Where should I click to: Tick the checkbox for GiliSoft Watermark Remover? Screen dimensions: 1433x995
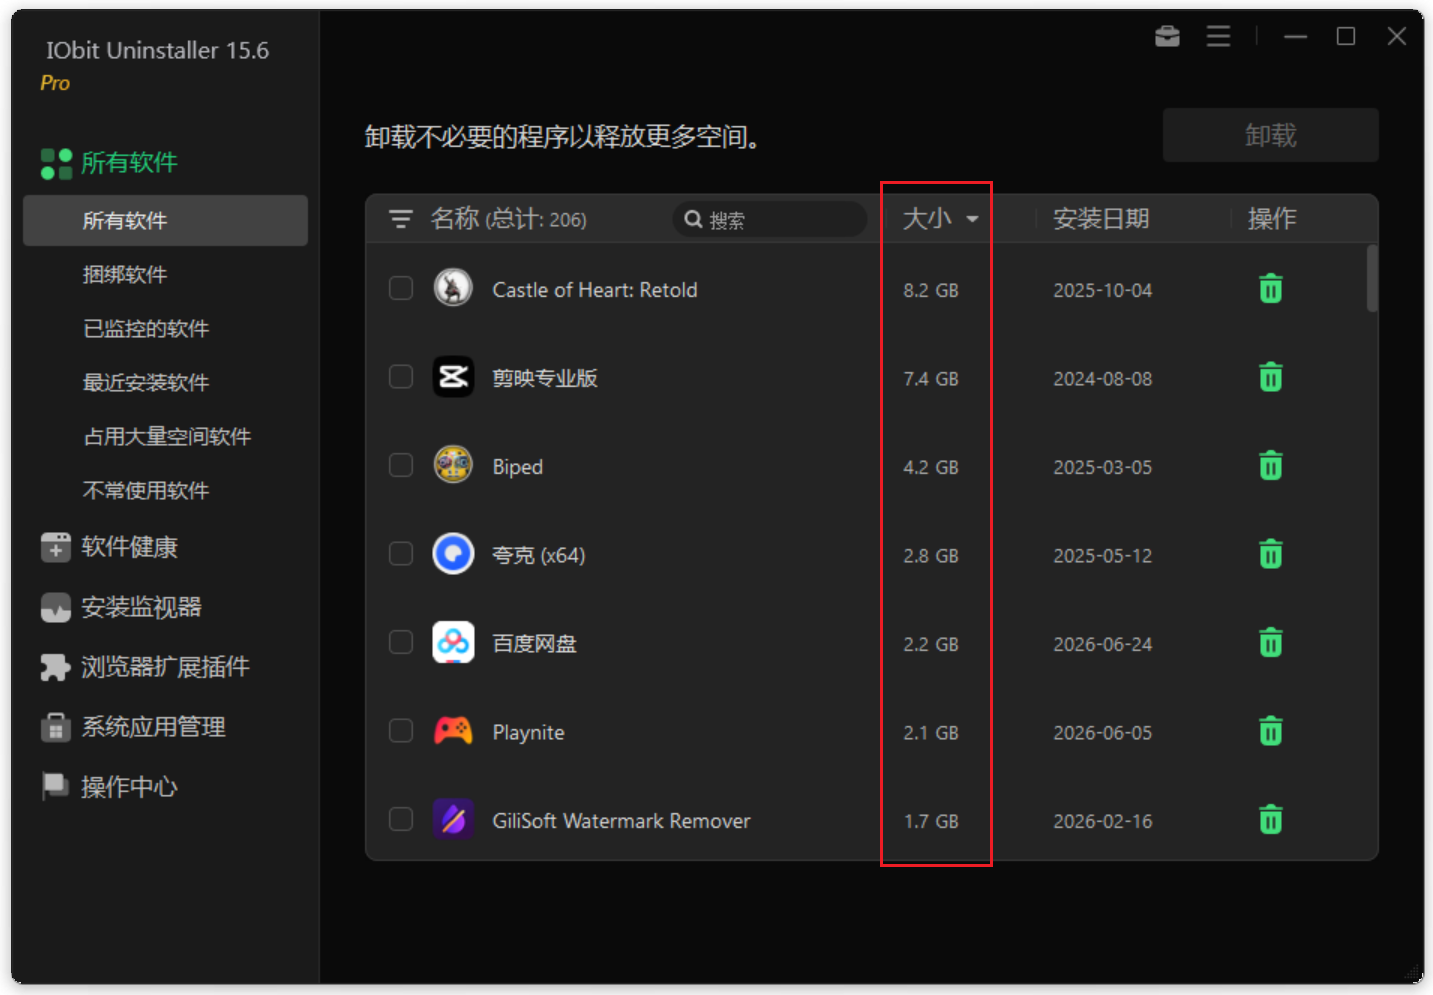(401, 819)
